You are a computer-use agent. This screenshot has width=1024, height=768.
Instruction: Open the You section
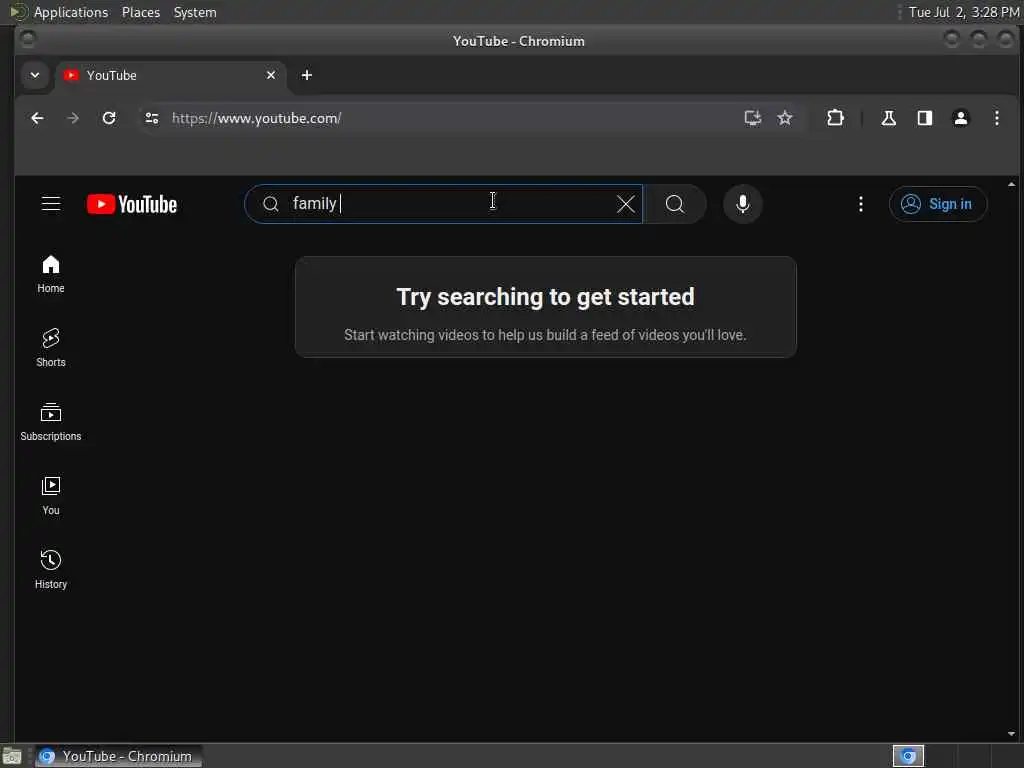[51, 496]
